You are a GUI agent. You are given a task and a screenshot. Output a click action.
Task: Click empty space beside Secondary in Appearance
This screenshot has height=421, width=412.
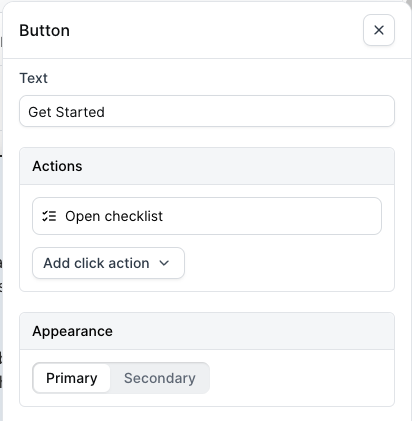[300, 378]
